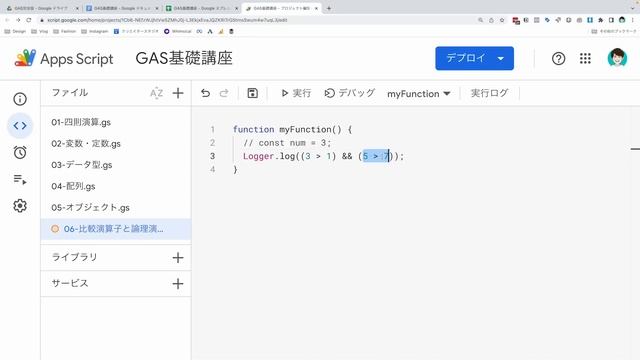Sort files alphabetically with AZ icon
The image size is (640, 360).
click(156, 93)
